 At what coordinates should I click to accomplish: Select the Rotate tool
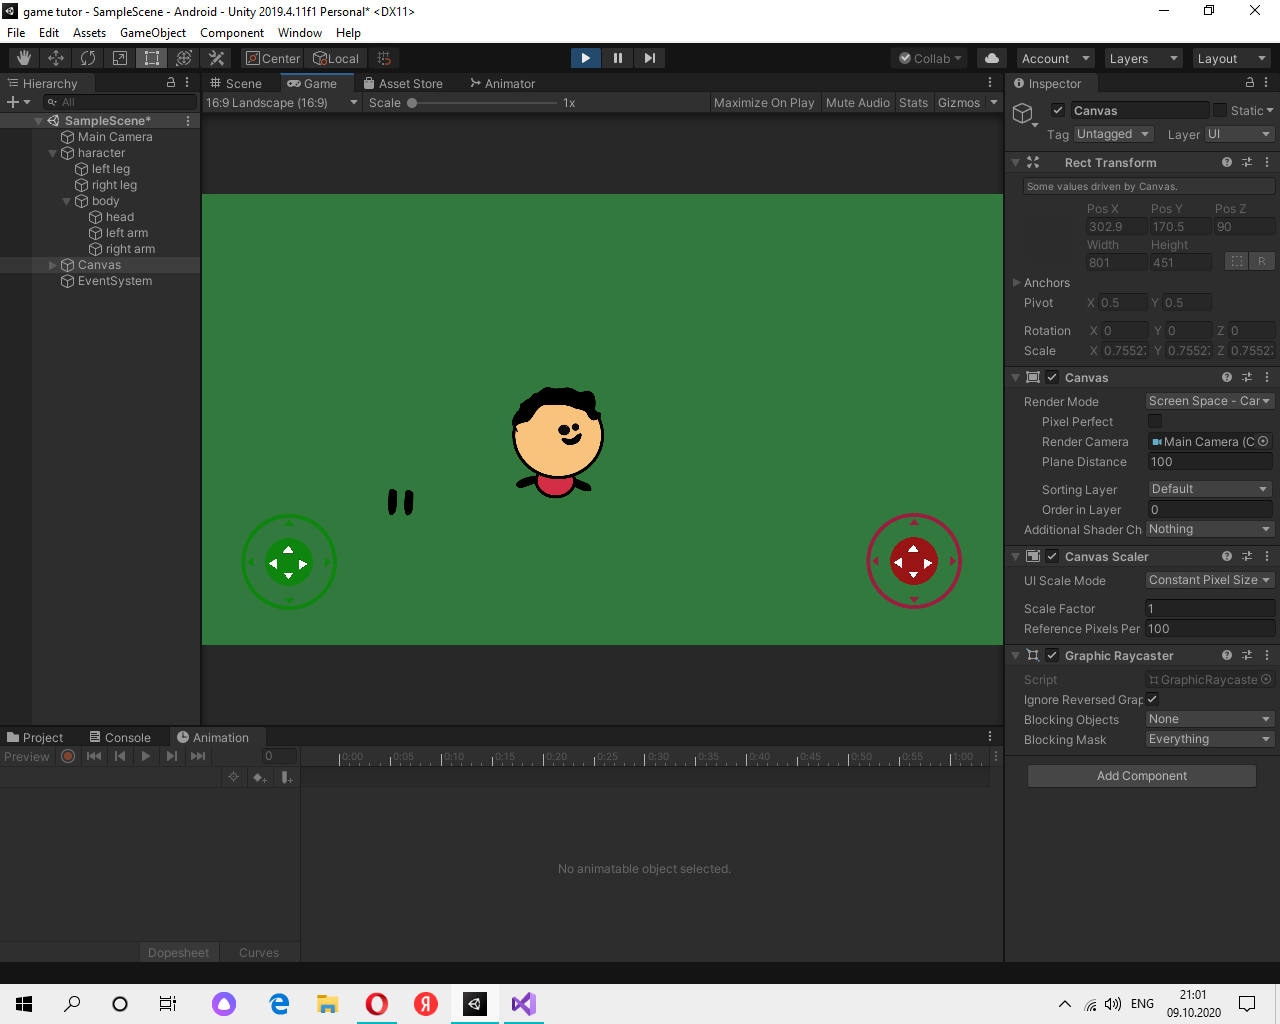[x=88, y=58]
